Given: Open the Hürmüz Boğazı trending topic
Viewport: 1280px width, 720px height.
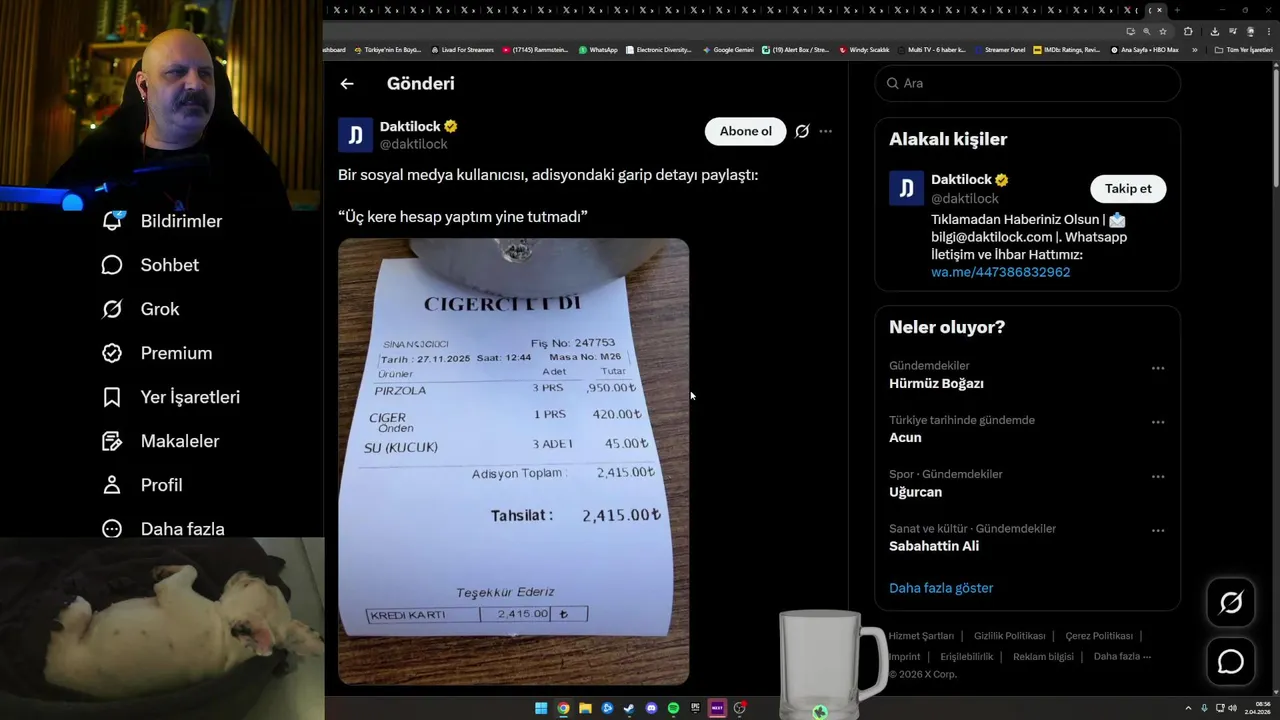Looking at the screenshot, I should pos(936,384).
